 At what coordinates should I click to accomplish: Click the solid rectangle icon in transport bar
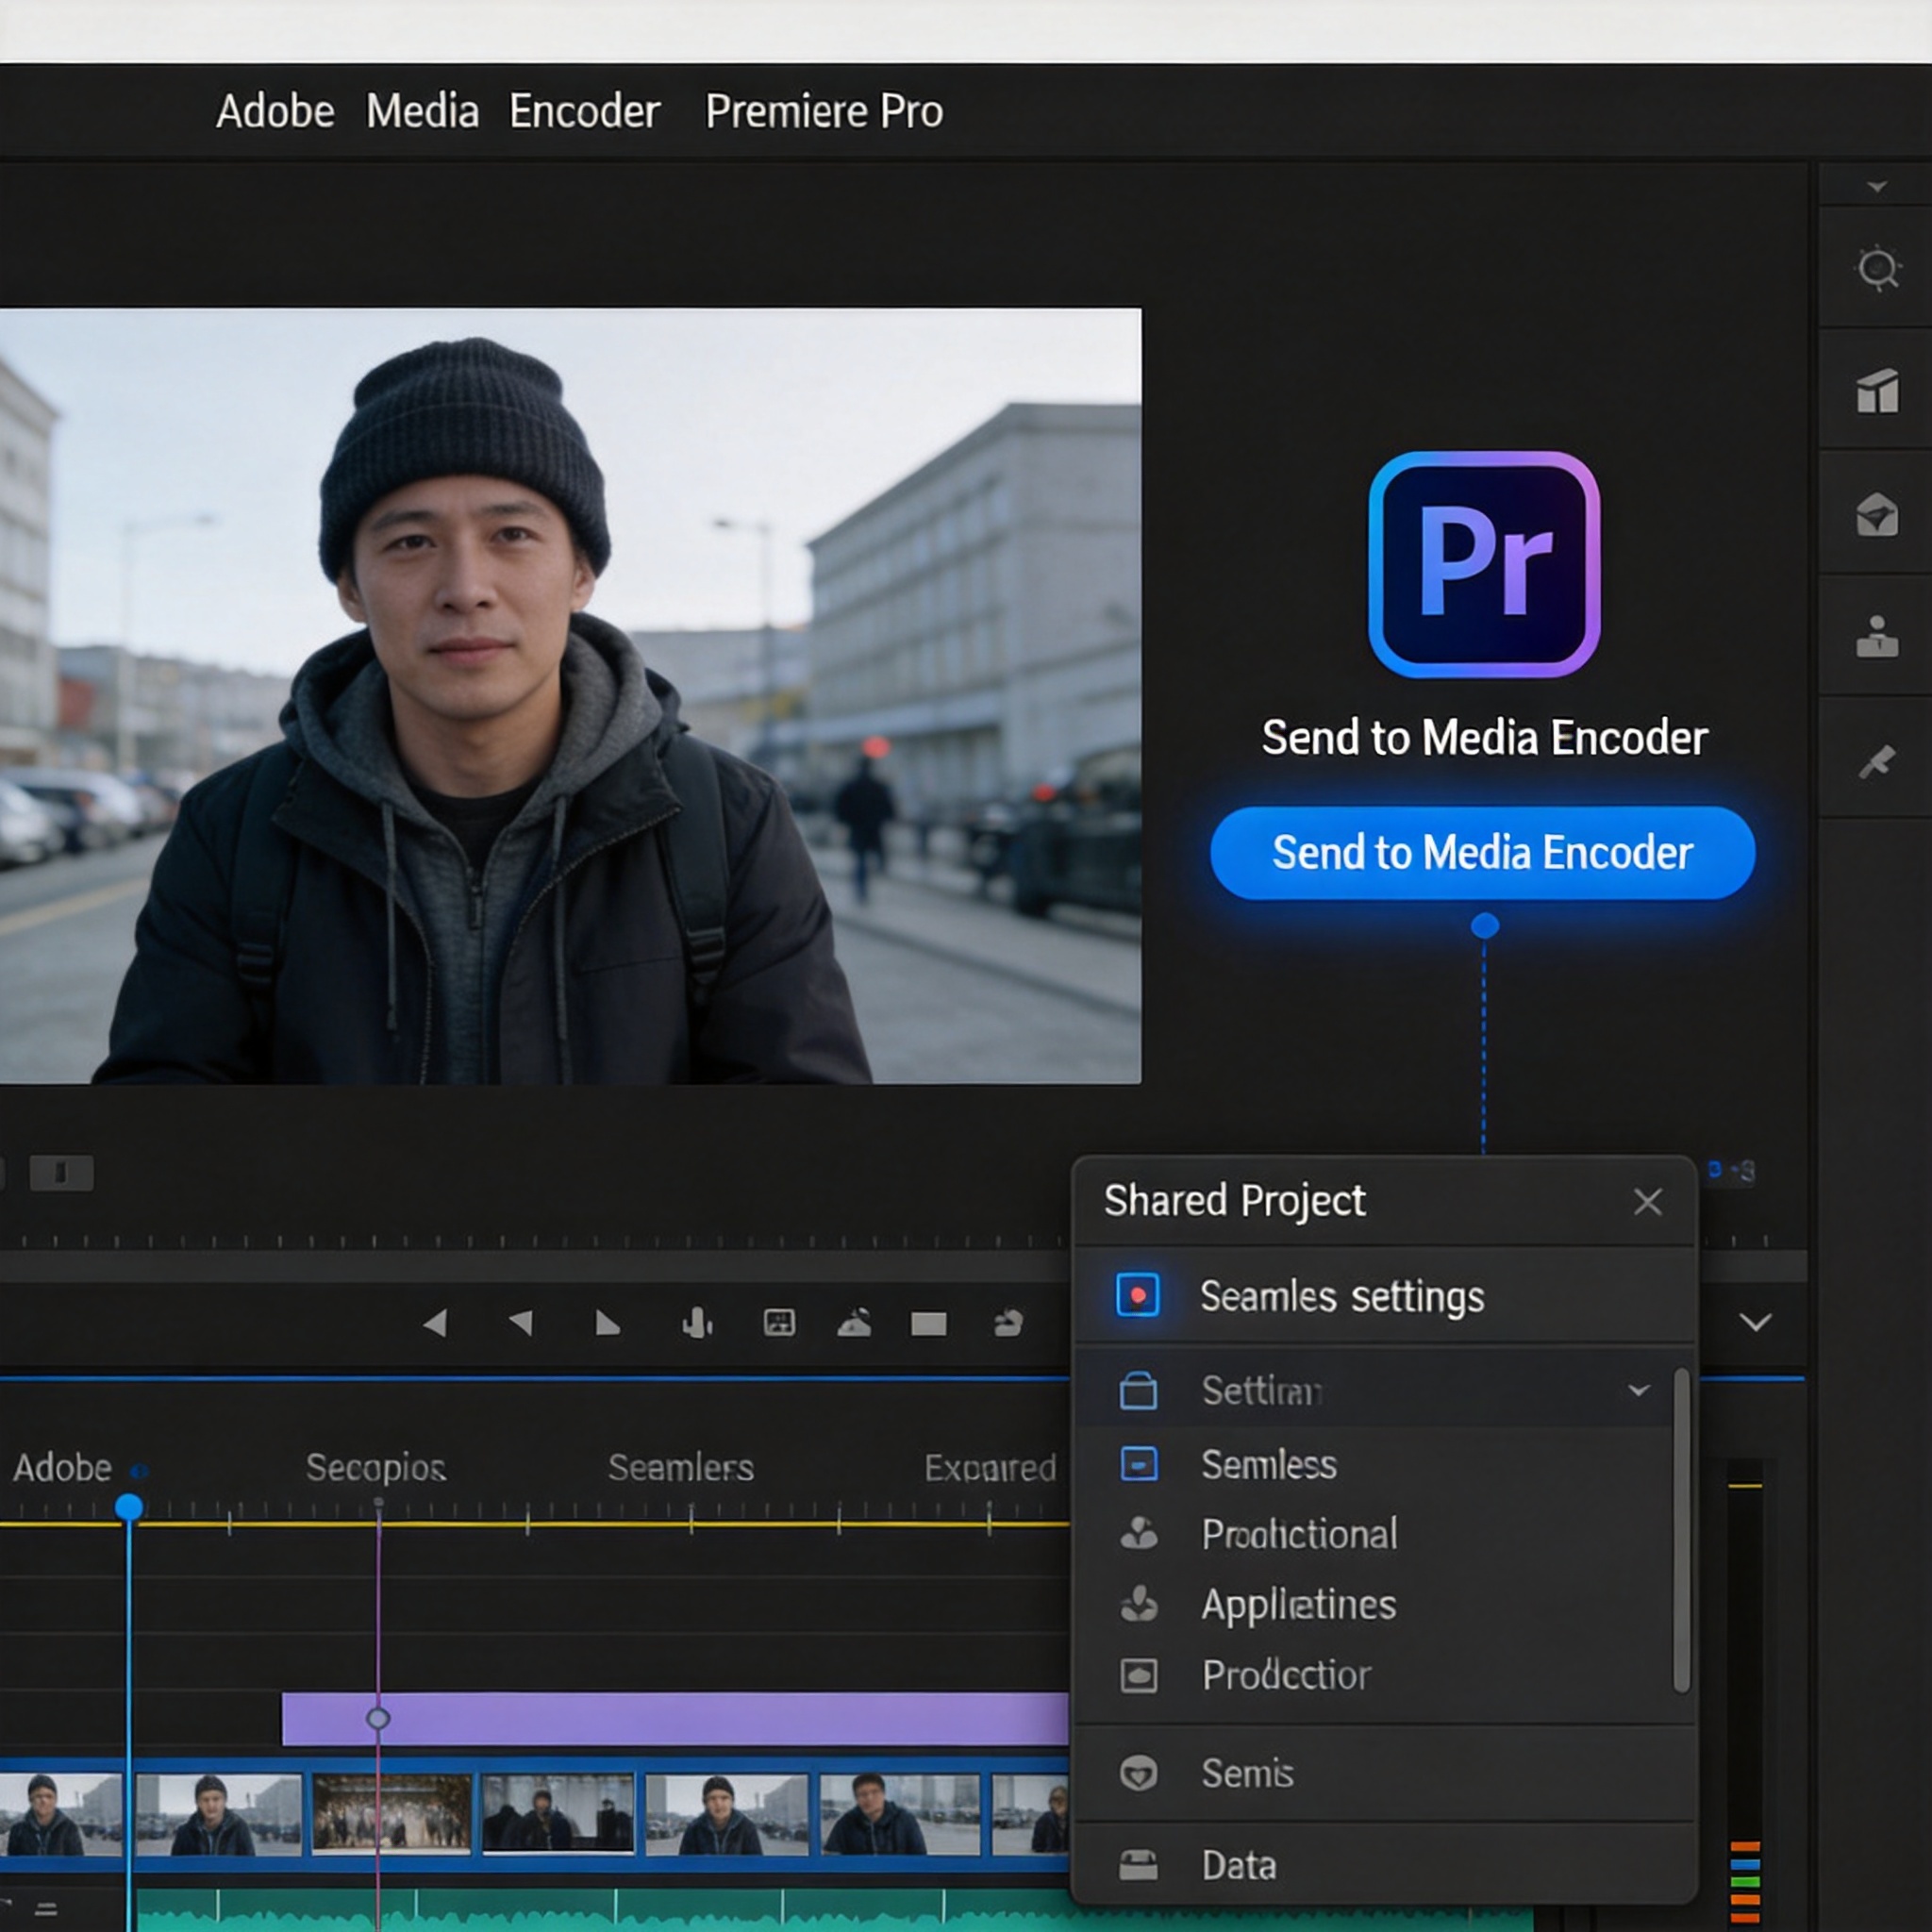pos(929,1324)
